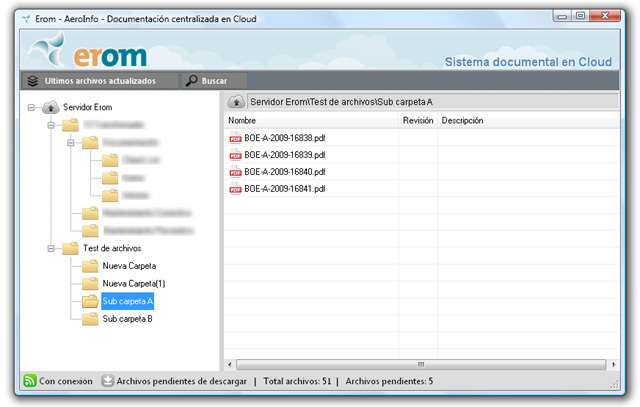Viewport: 640px width, 407px height.
Task: Select file BOE-A-2009-16839.pdf
Action: [x=284, y=155]
